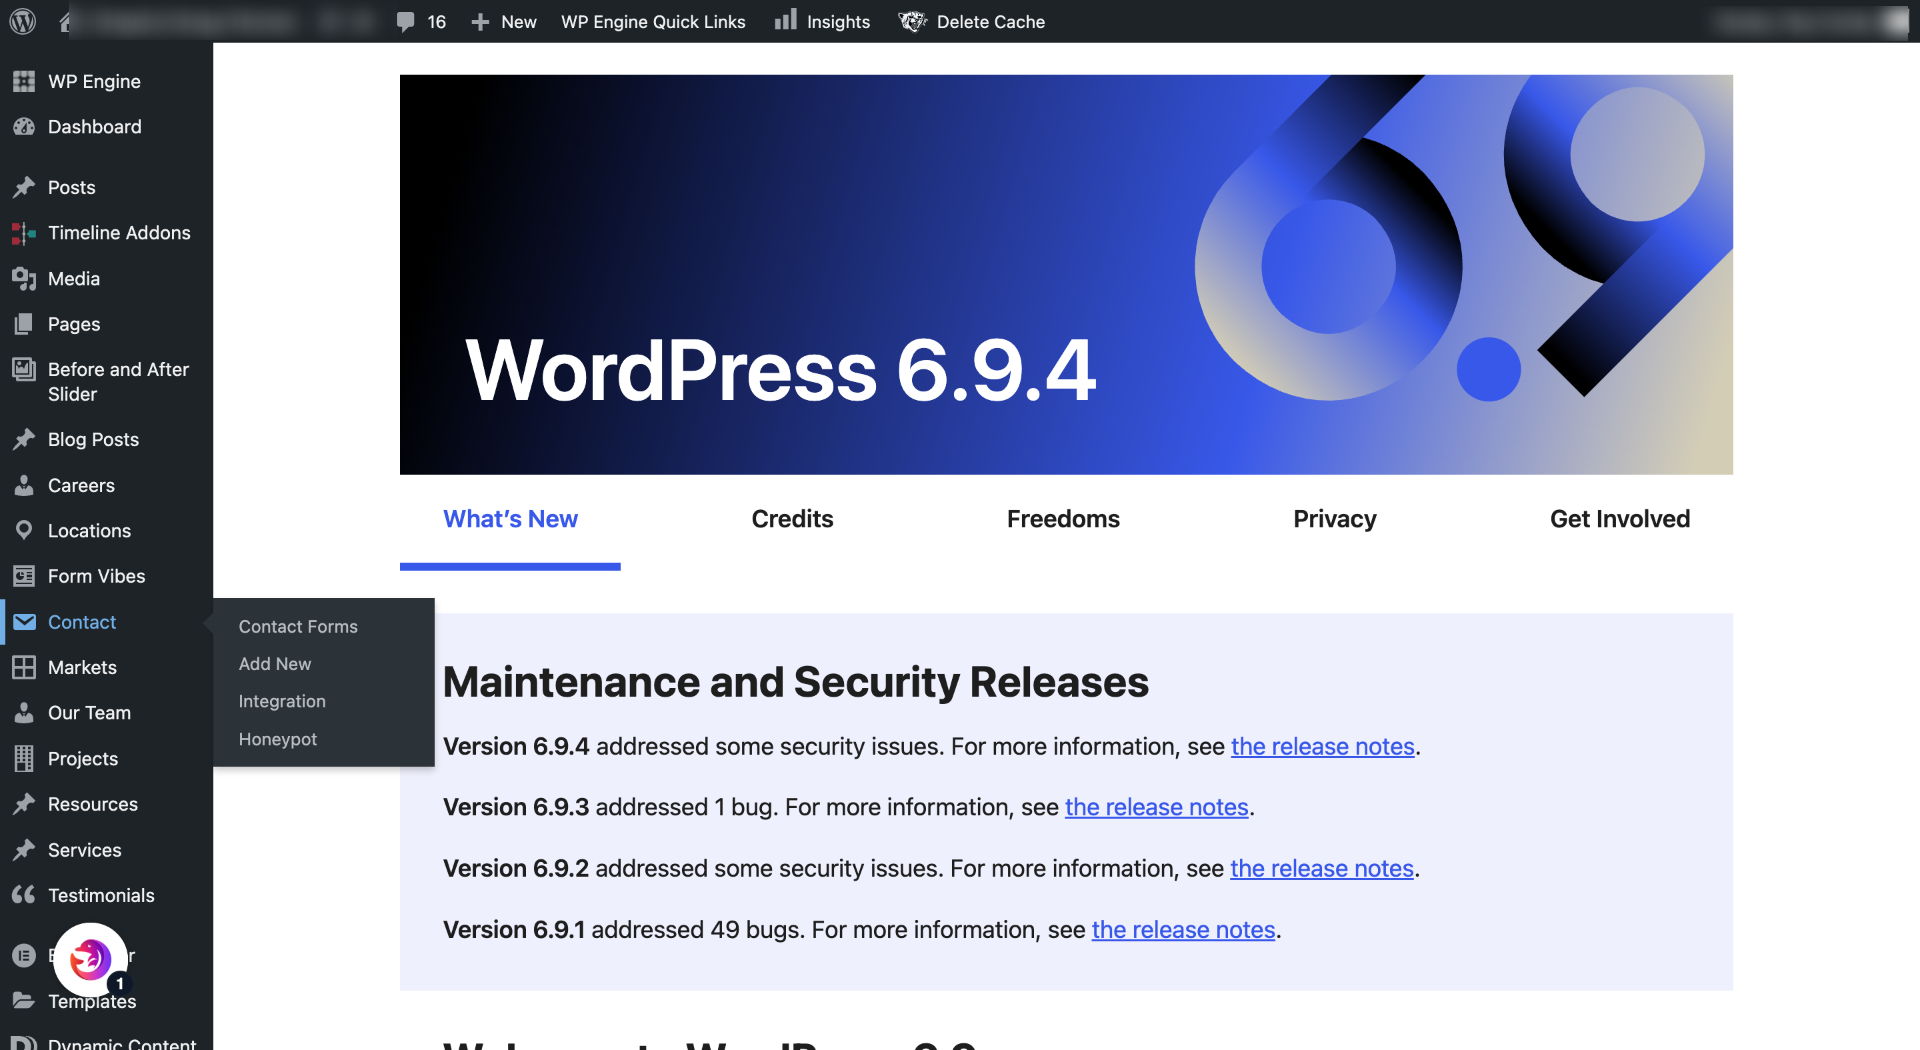Click the round floating assistant badge icon
Viewport: 1920px width, 1050px height.
click(x=90, y=959)
